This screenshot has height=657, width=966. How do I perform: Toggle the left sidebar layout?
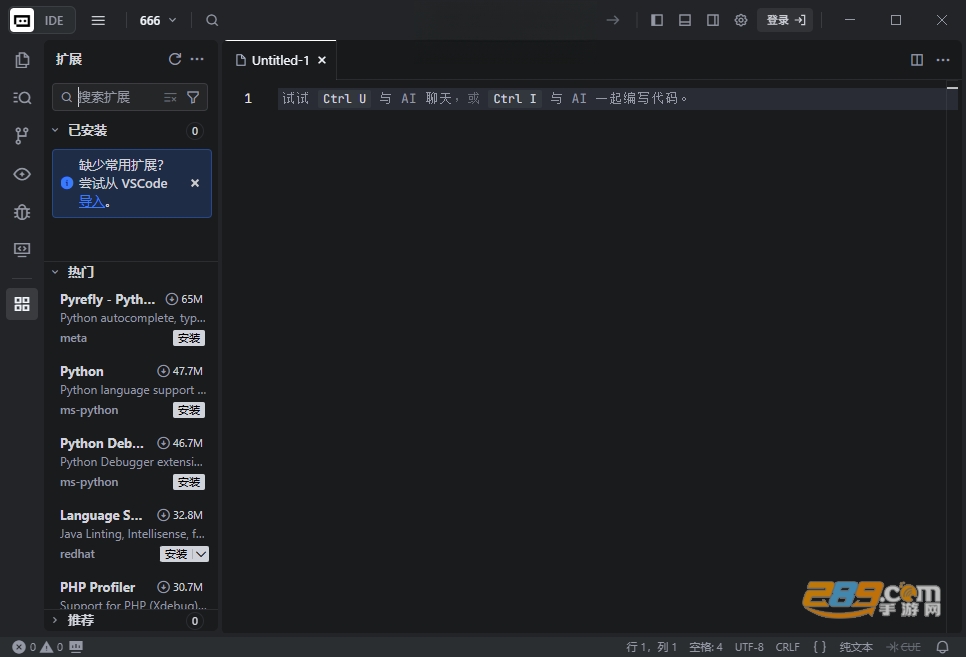pyautogui.click(x=657, y=20)
